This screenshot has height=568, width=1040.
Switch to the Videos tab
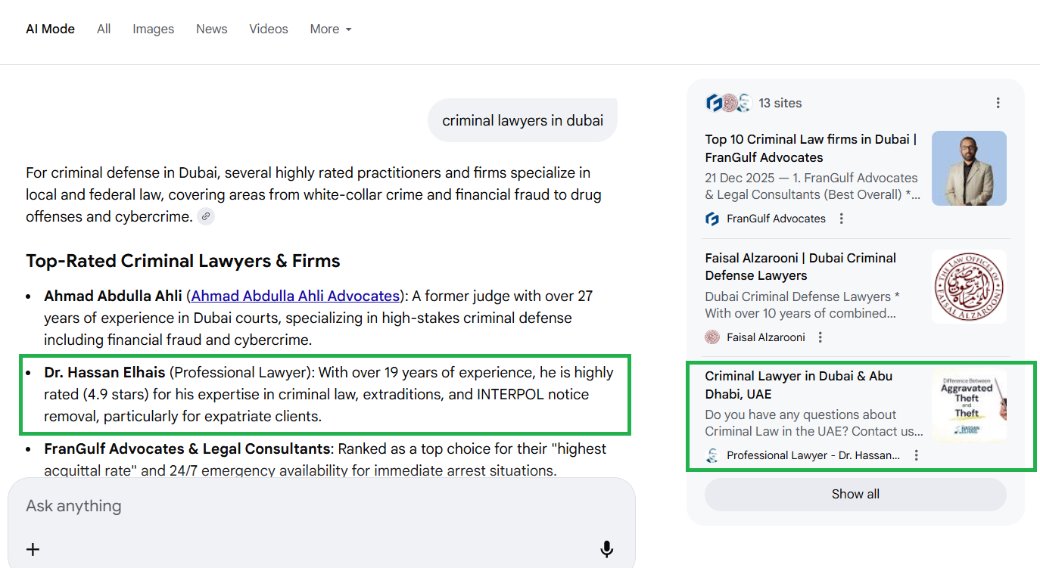(269, 29)
